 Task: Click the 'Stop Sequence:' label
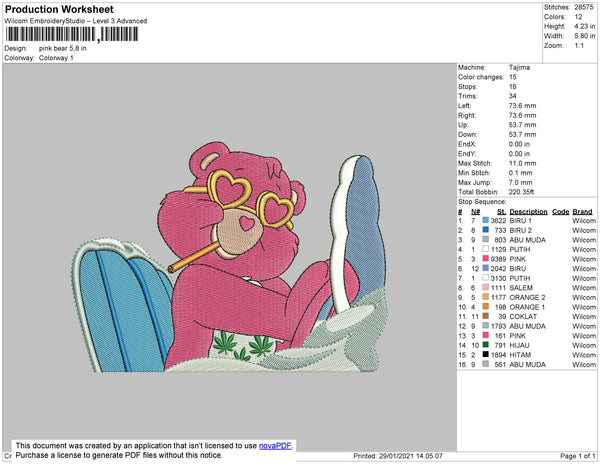coord(482,202)
